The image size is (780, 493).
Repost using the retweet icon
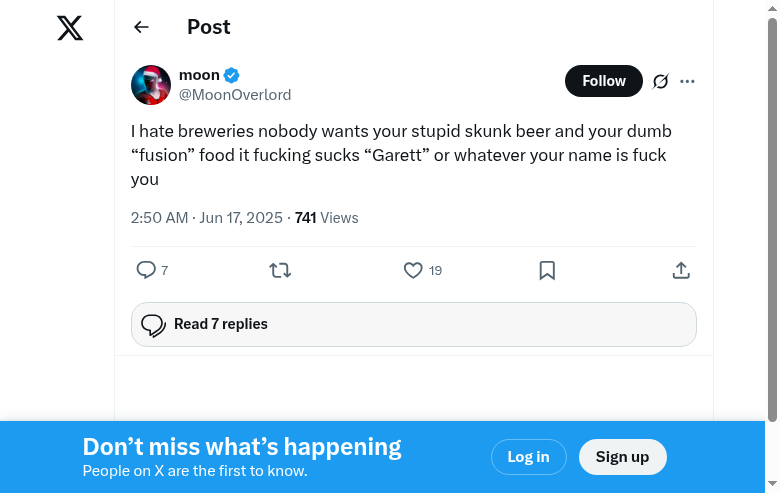point(280,270)
